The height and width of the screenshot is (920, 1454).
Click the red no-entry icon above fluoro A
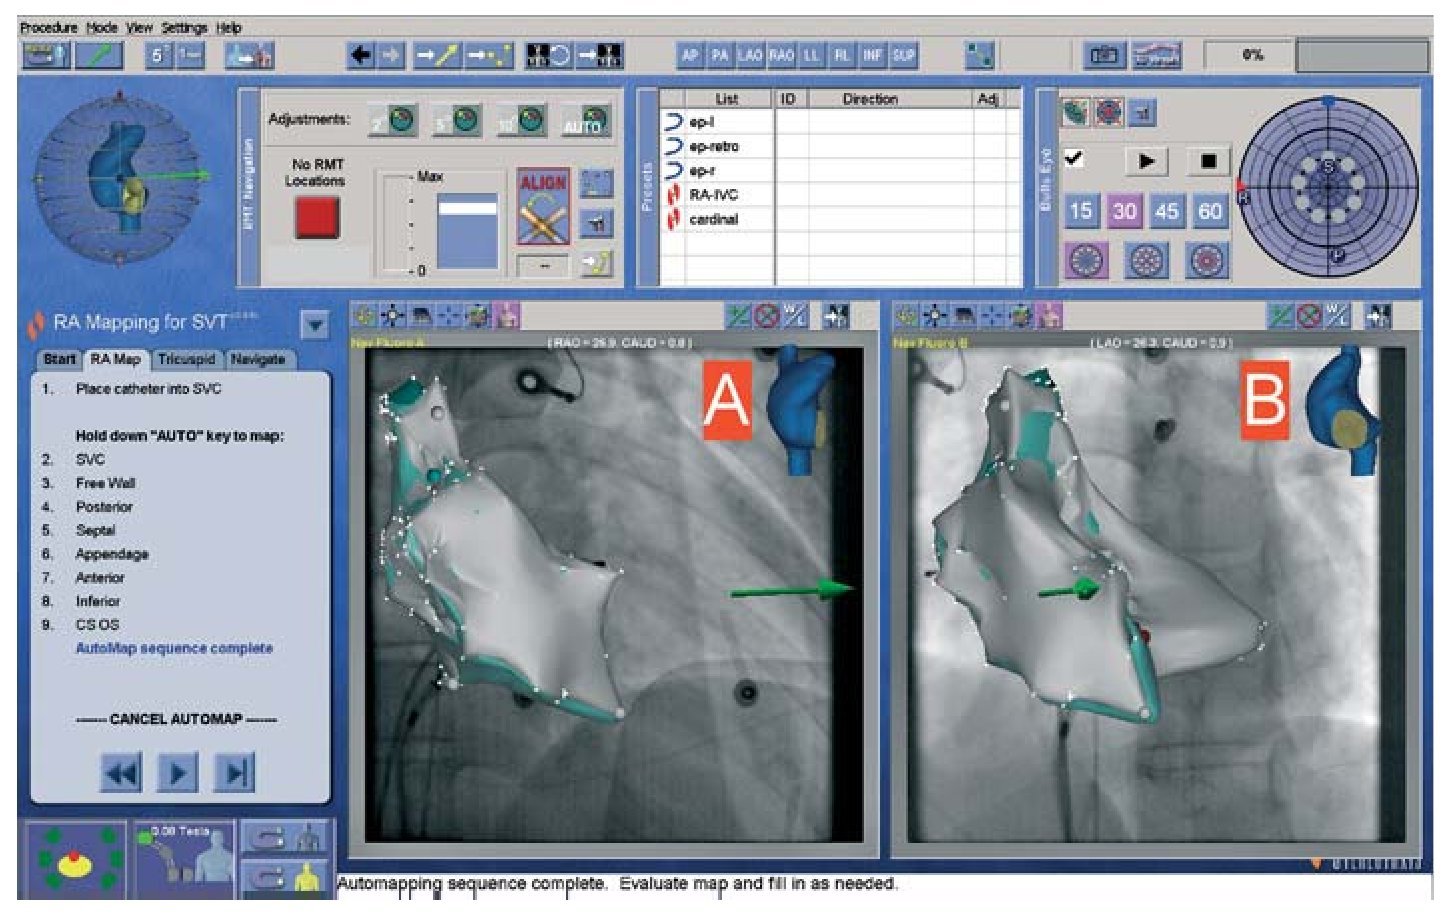767,317
